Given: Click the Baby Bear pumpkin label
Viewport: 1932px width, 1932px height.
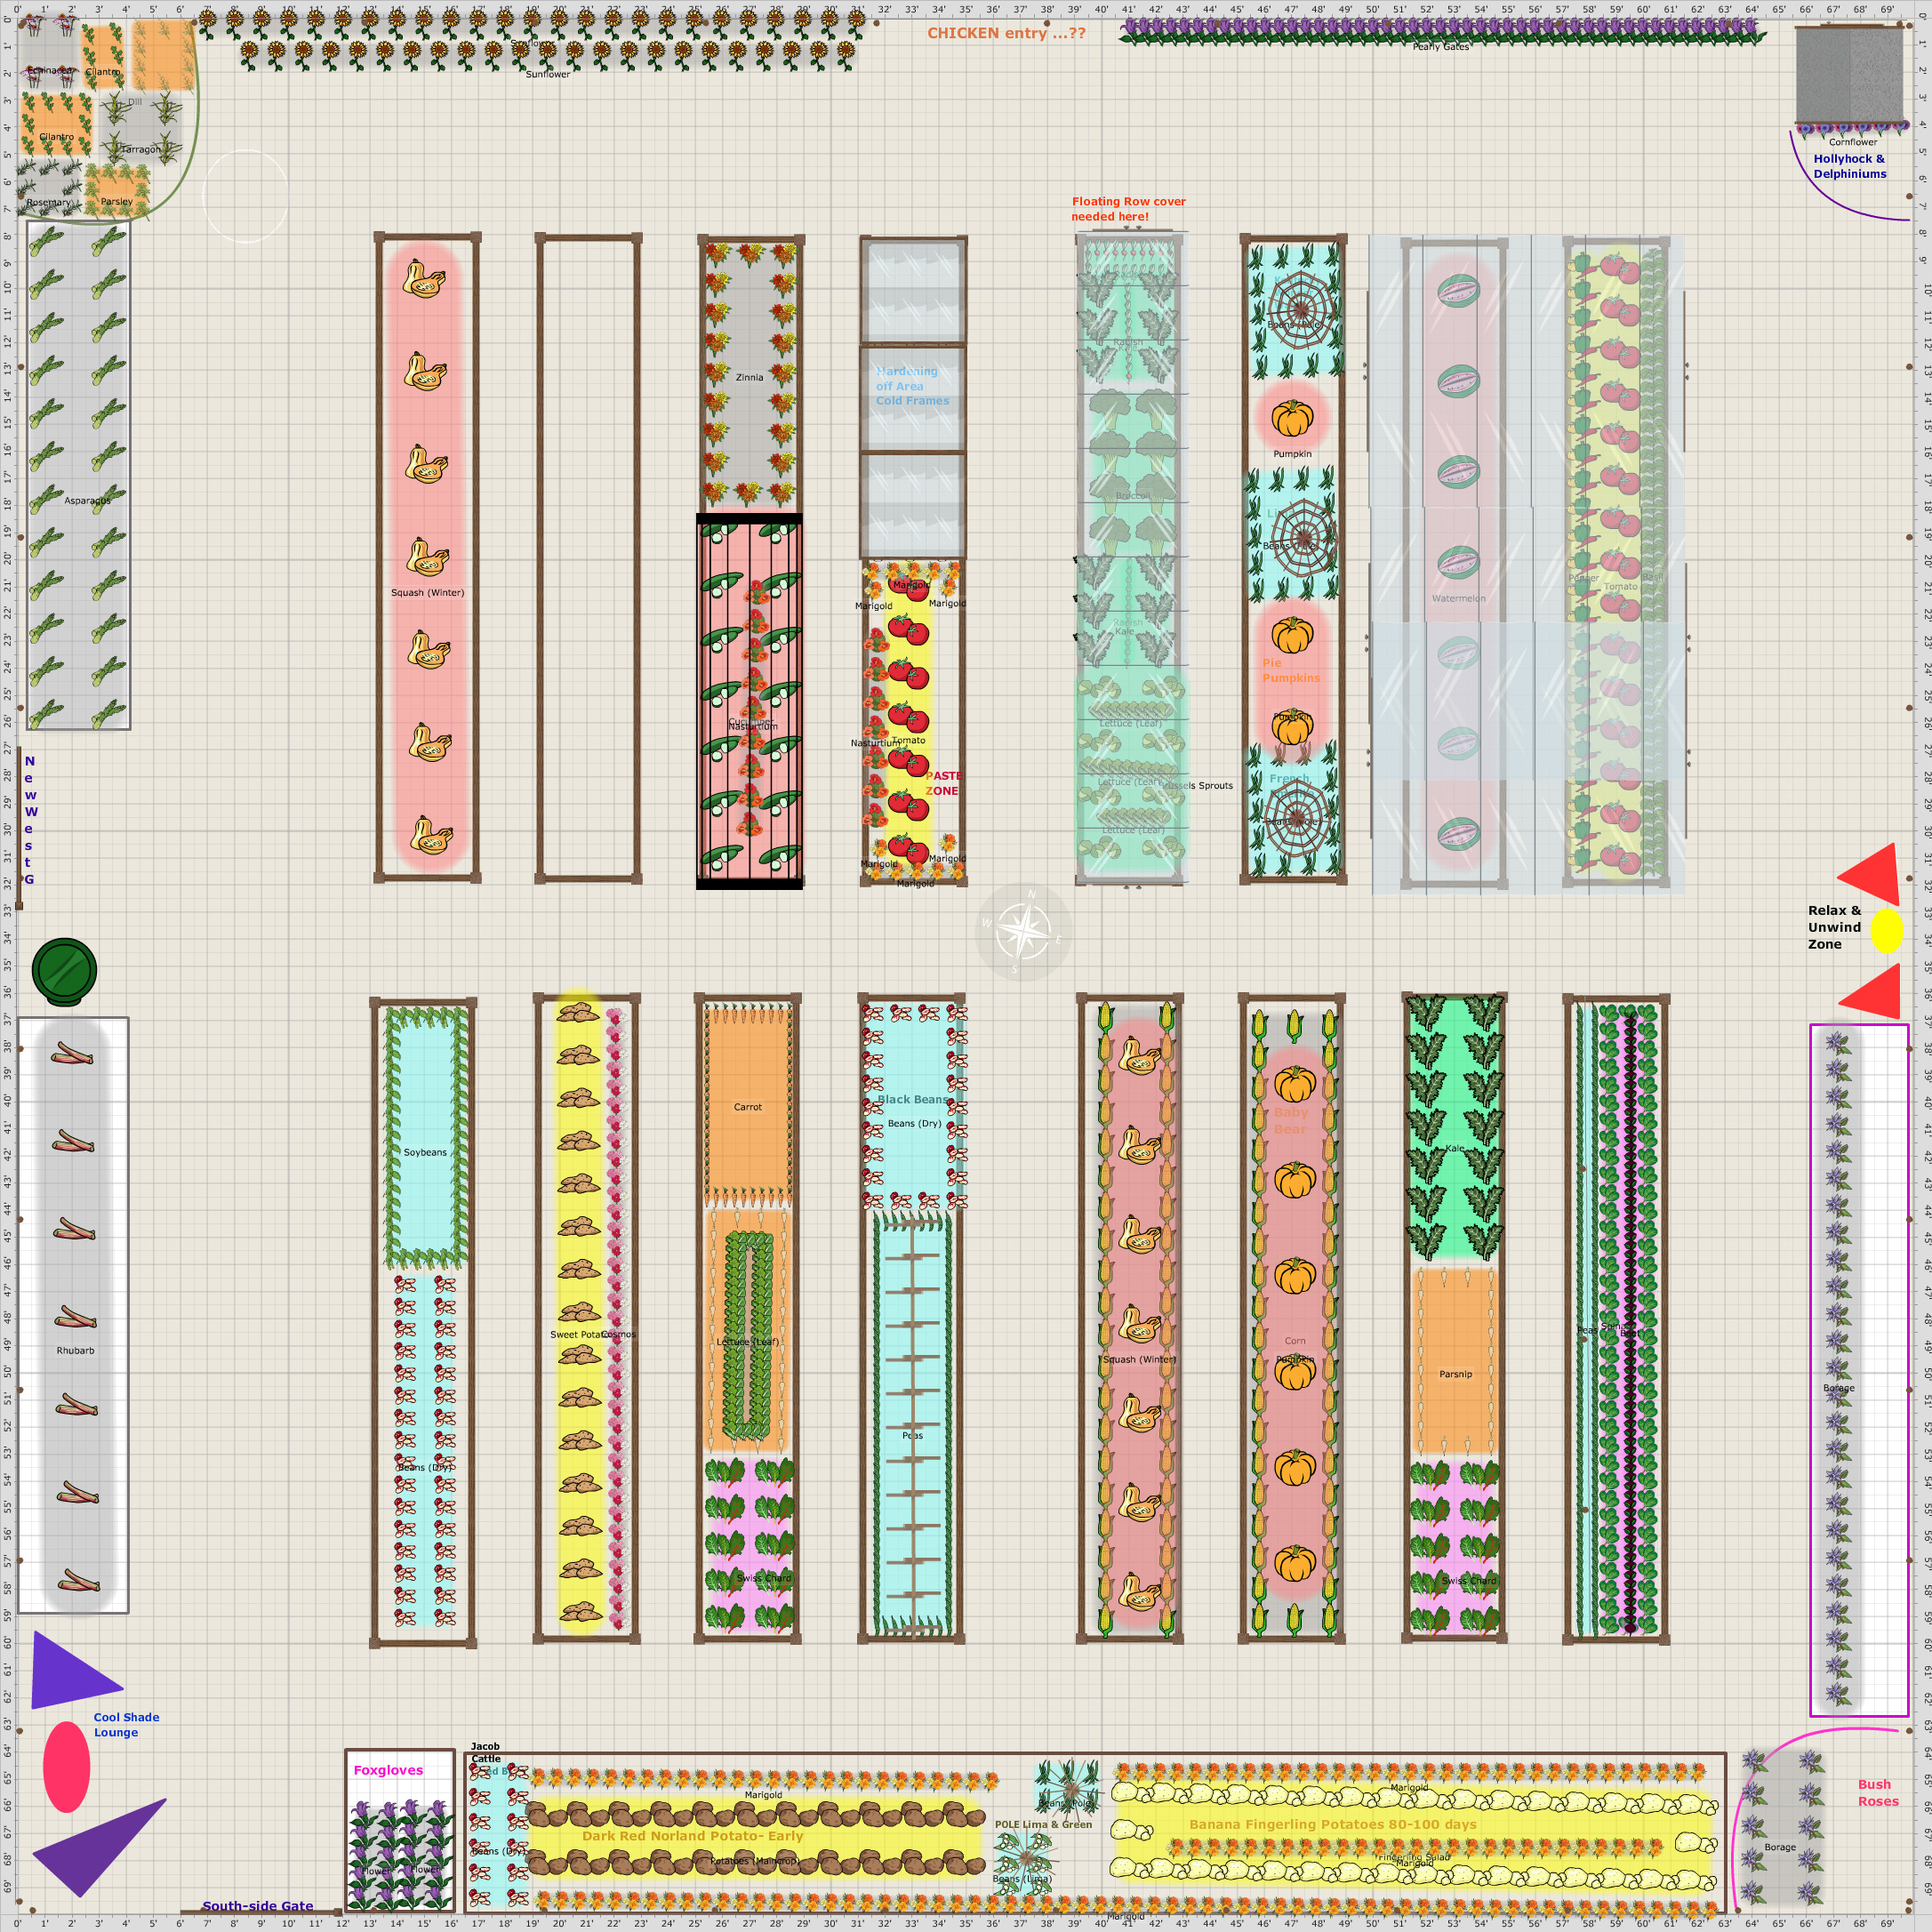Looking at the screenshot, I should pyautogui.click(x=1290, y=1120).
